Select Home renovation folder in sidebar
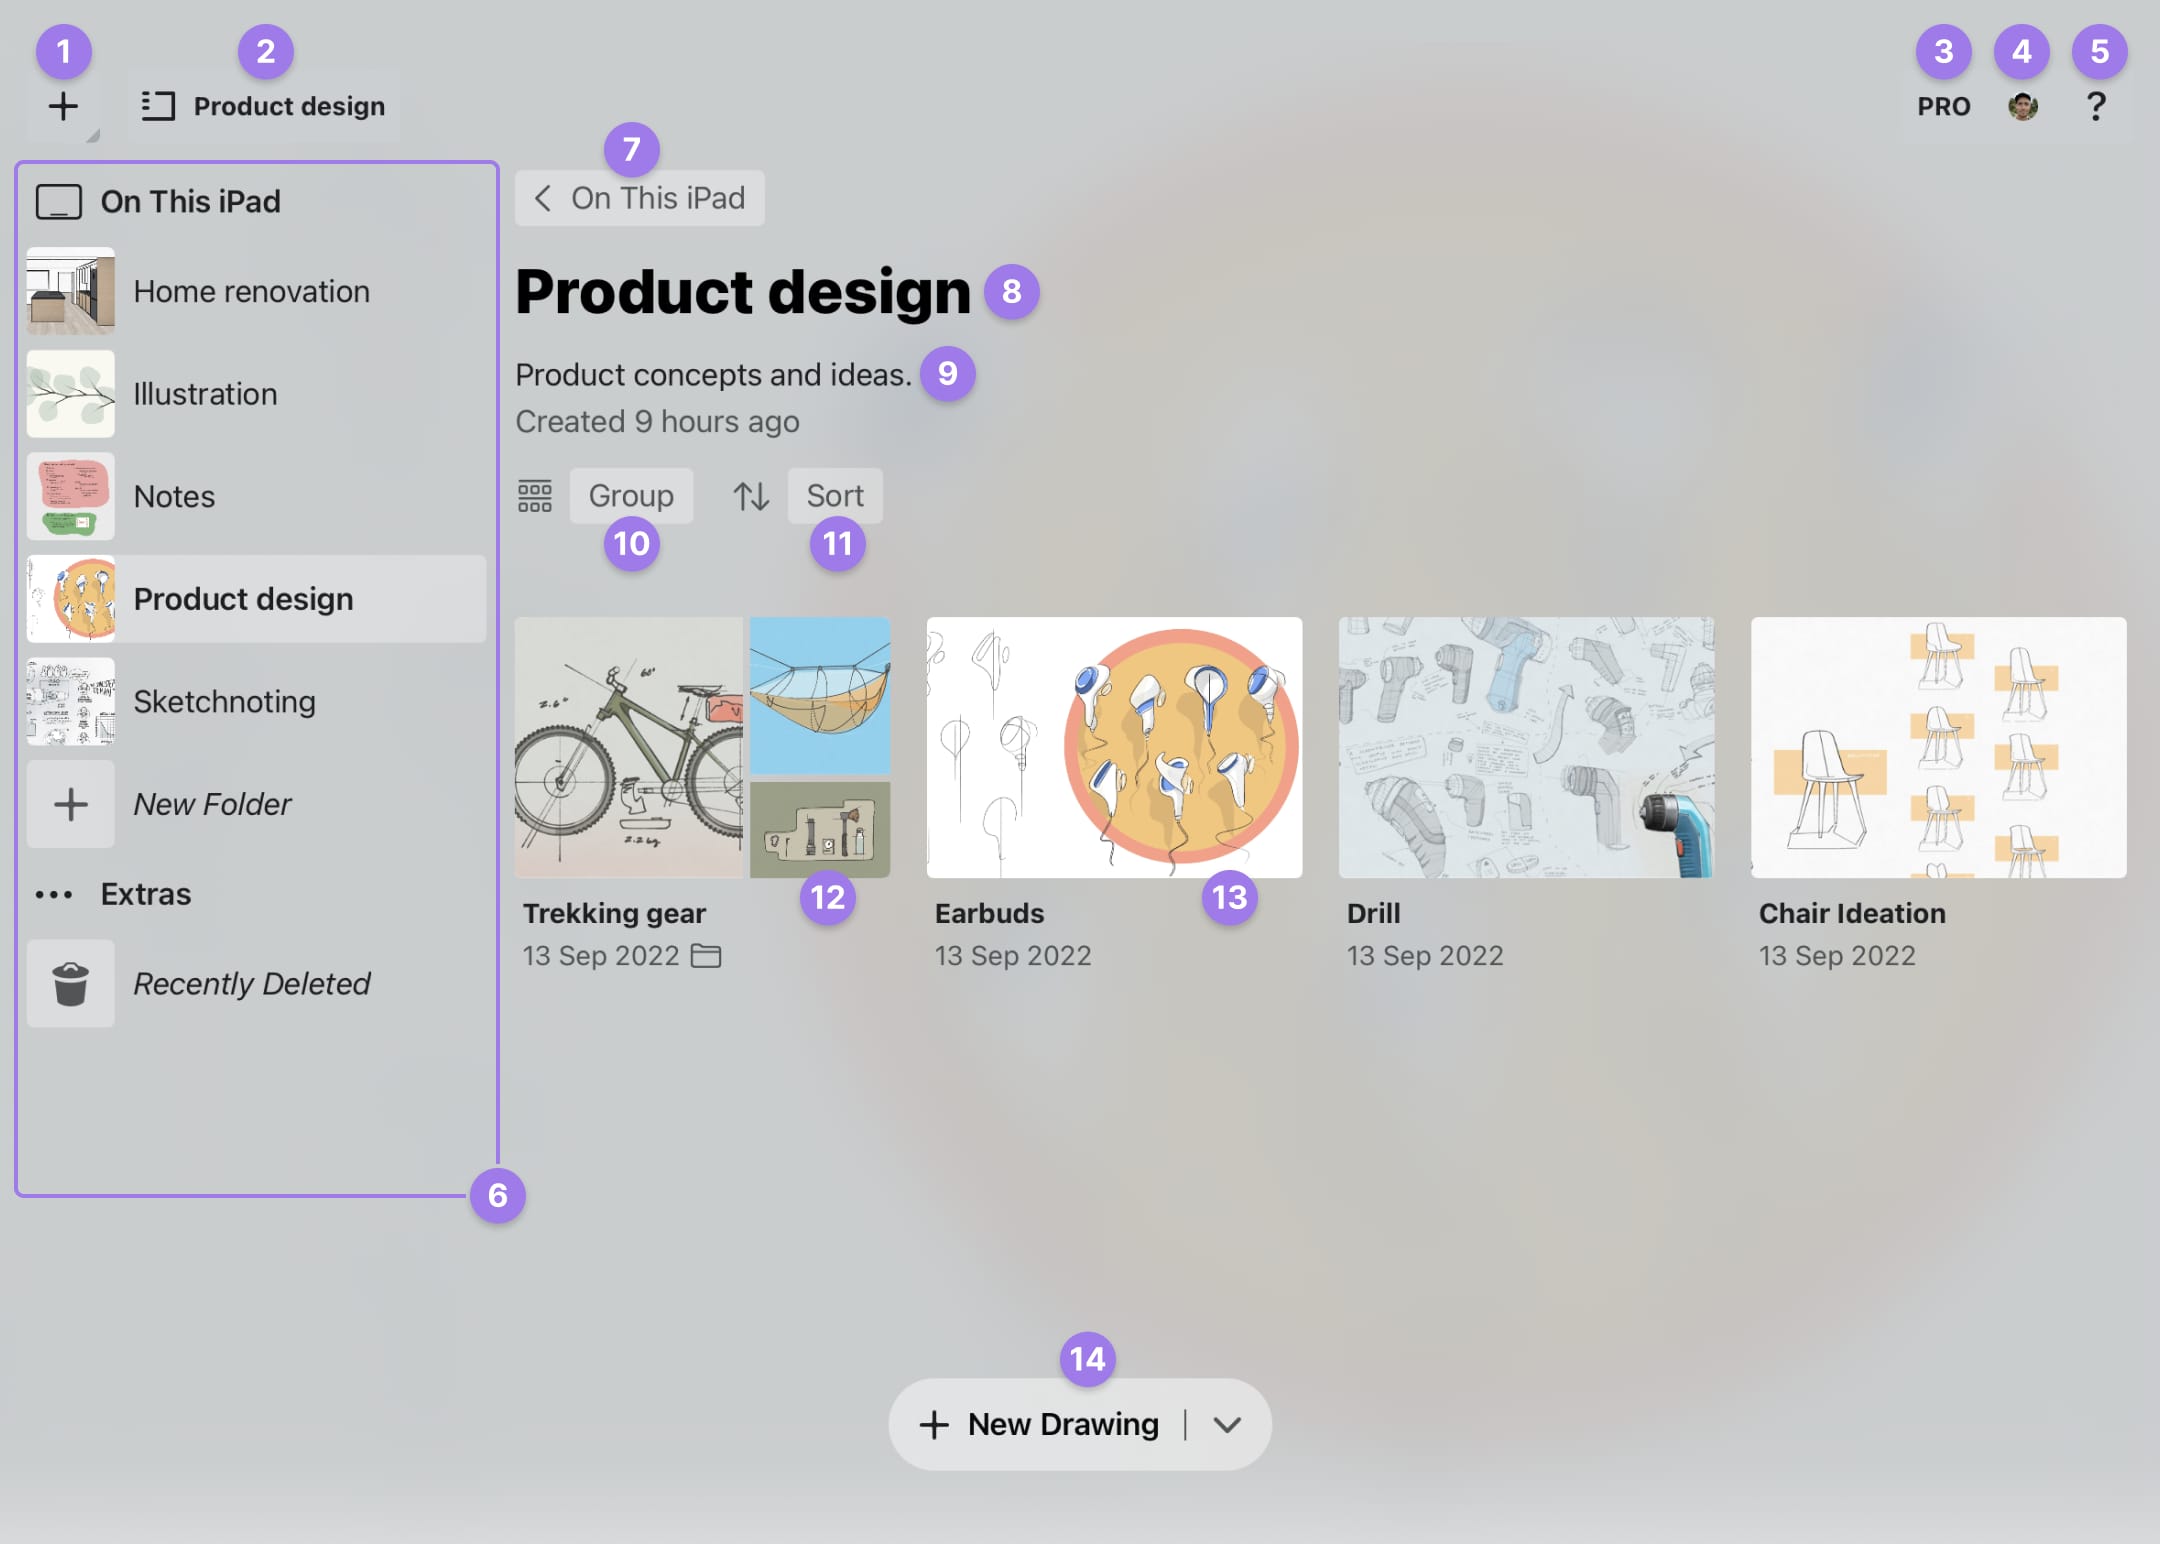The width and height of the screenshot is (2160, 1544). 251,291
